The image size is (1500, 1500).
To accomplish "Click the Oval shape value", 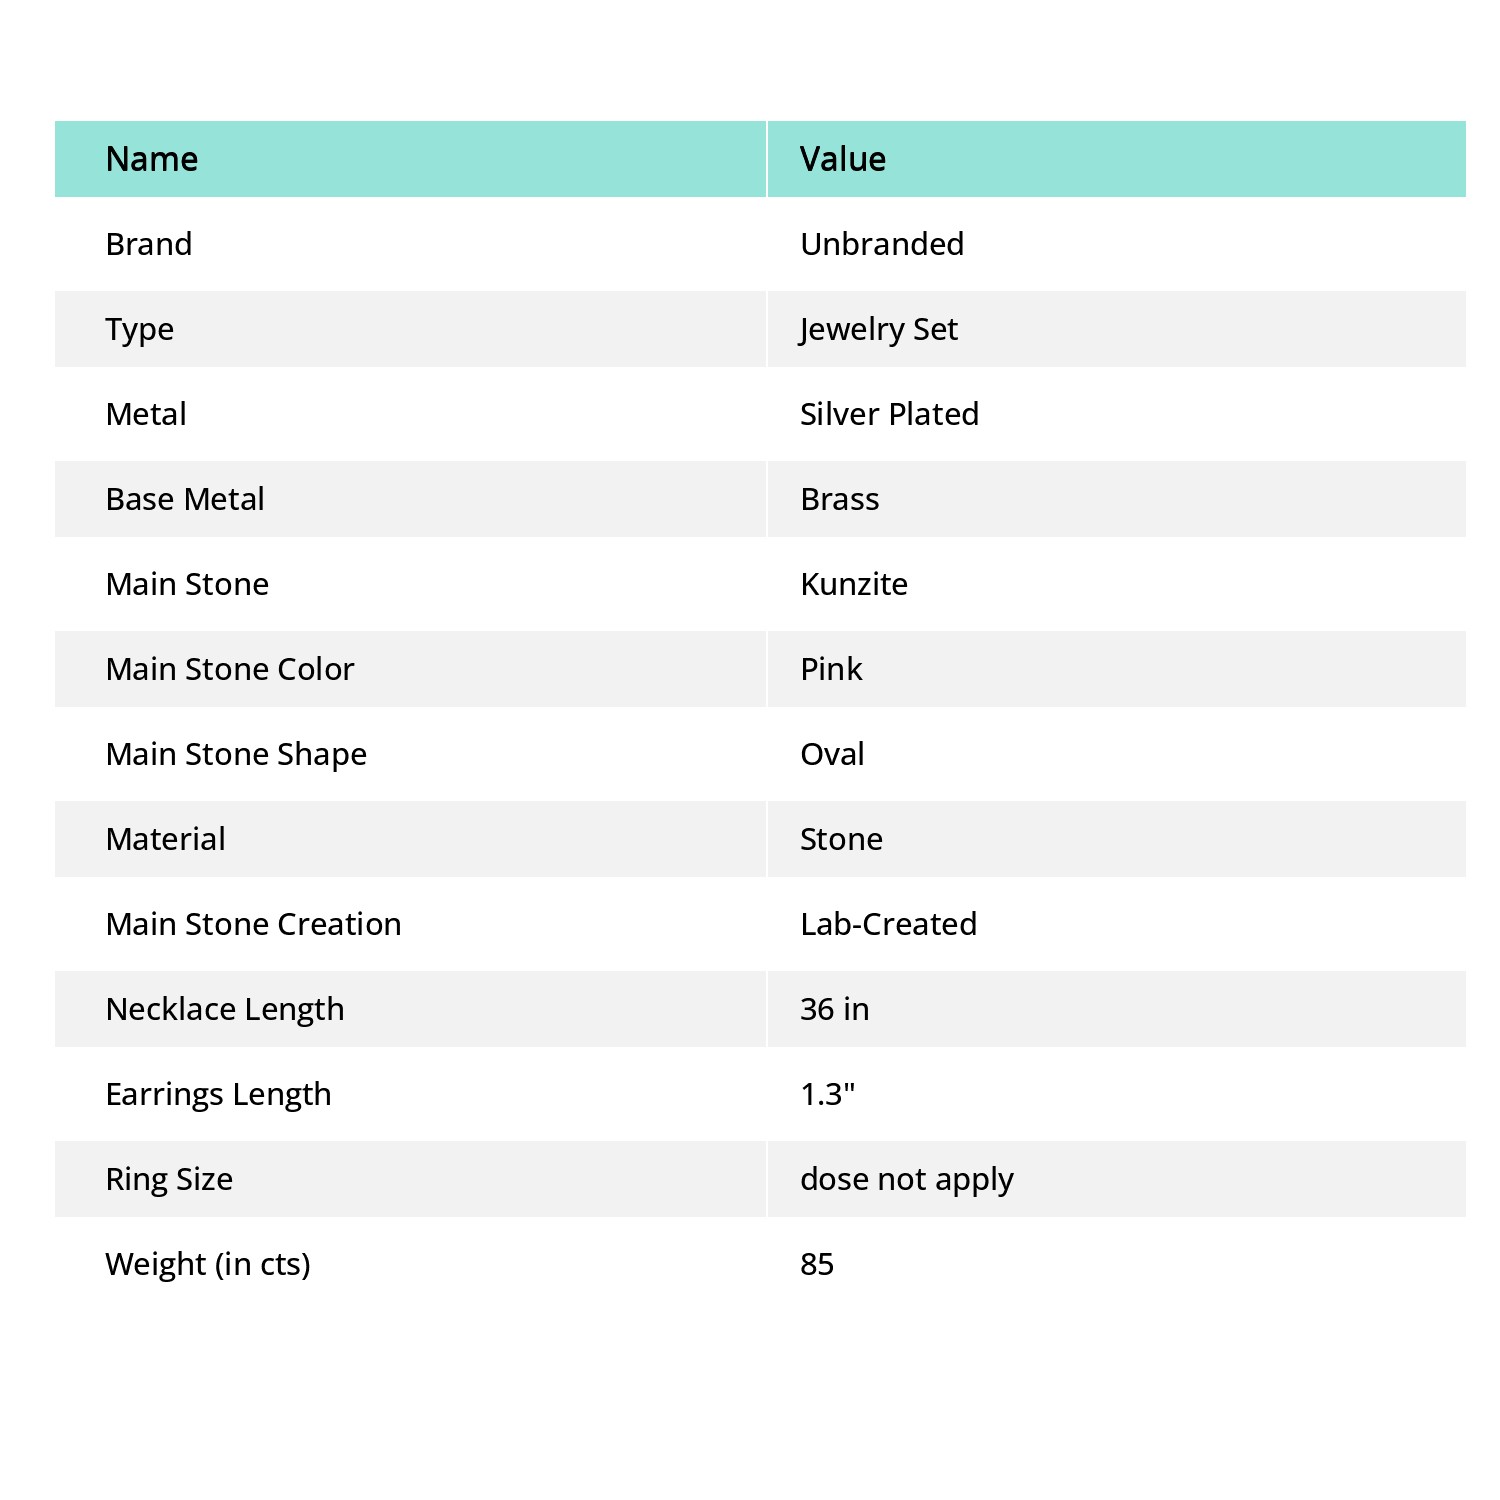I will [x=832, y=754].
